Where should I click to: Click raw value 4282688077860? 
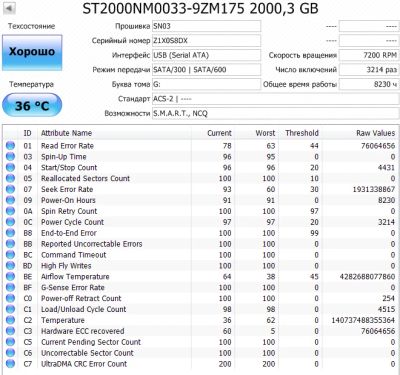367,277
